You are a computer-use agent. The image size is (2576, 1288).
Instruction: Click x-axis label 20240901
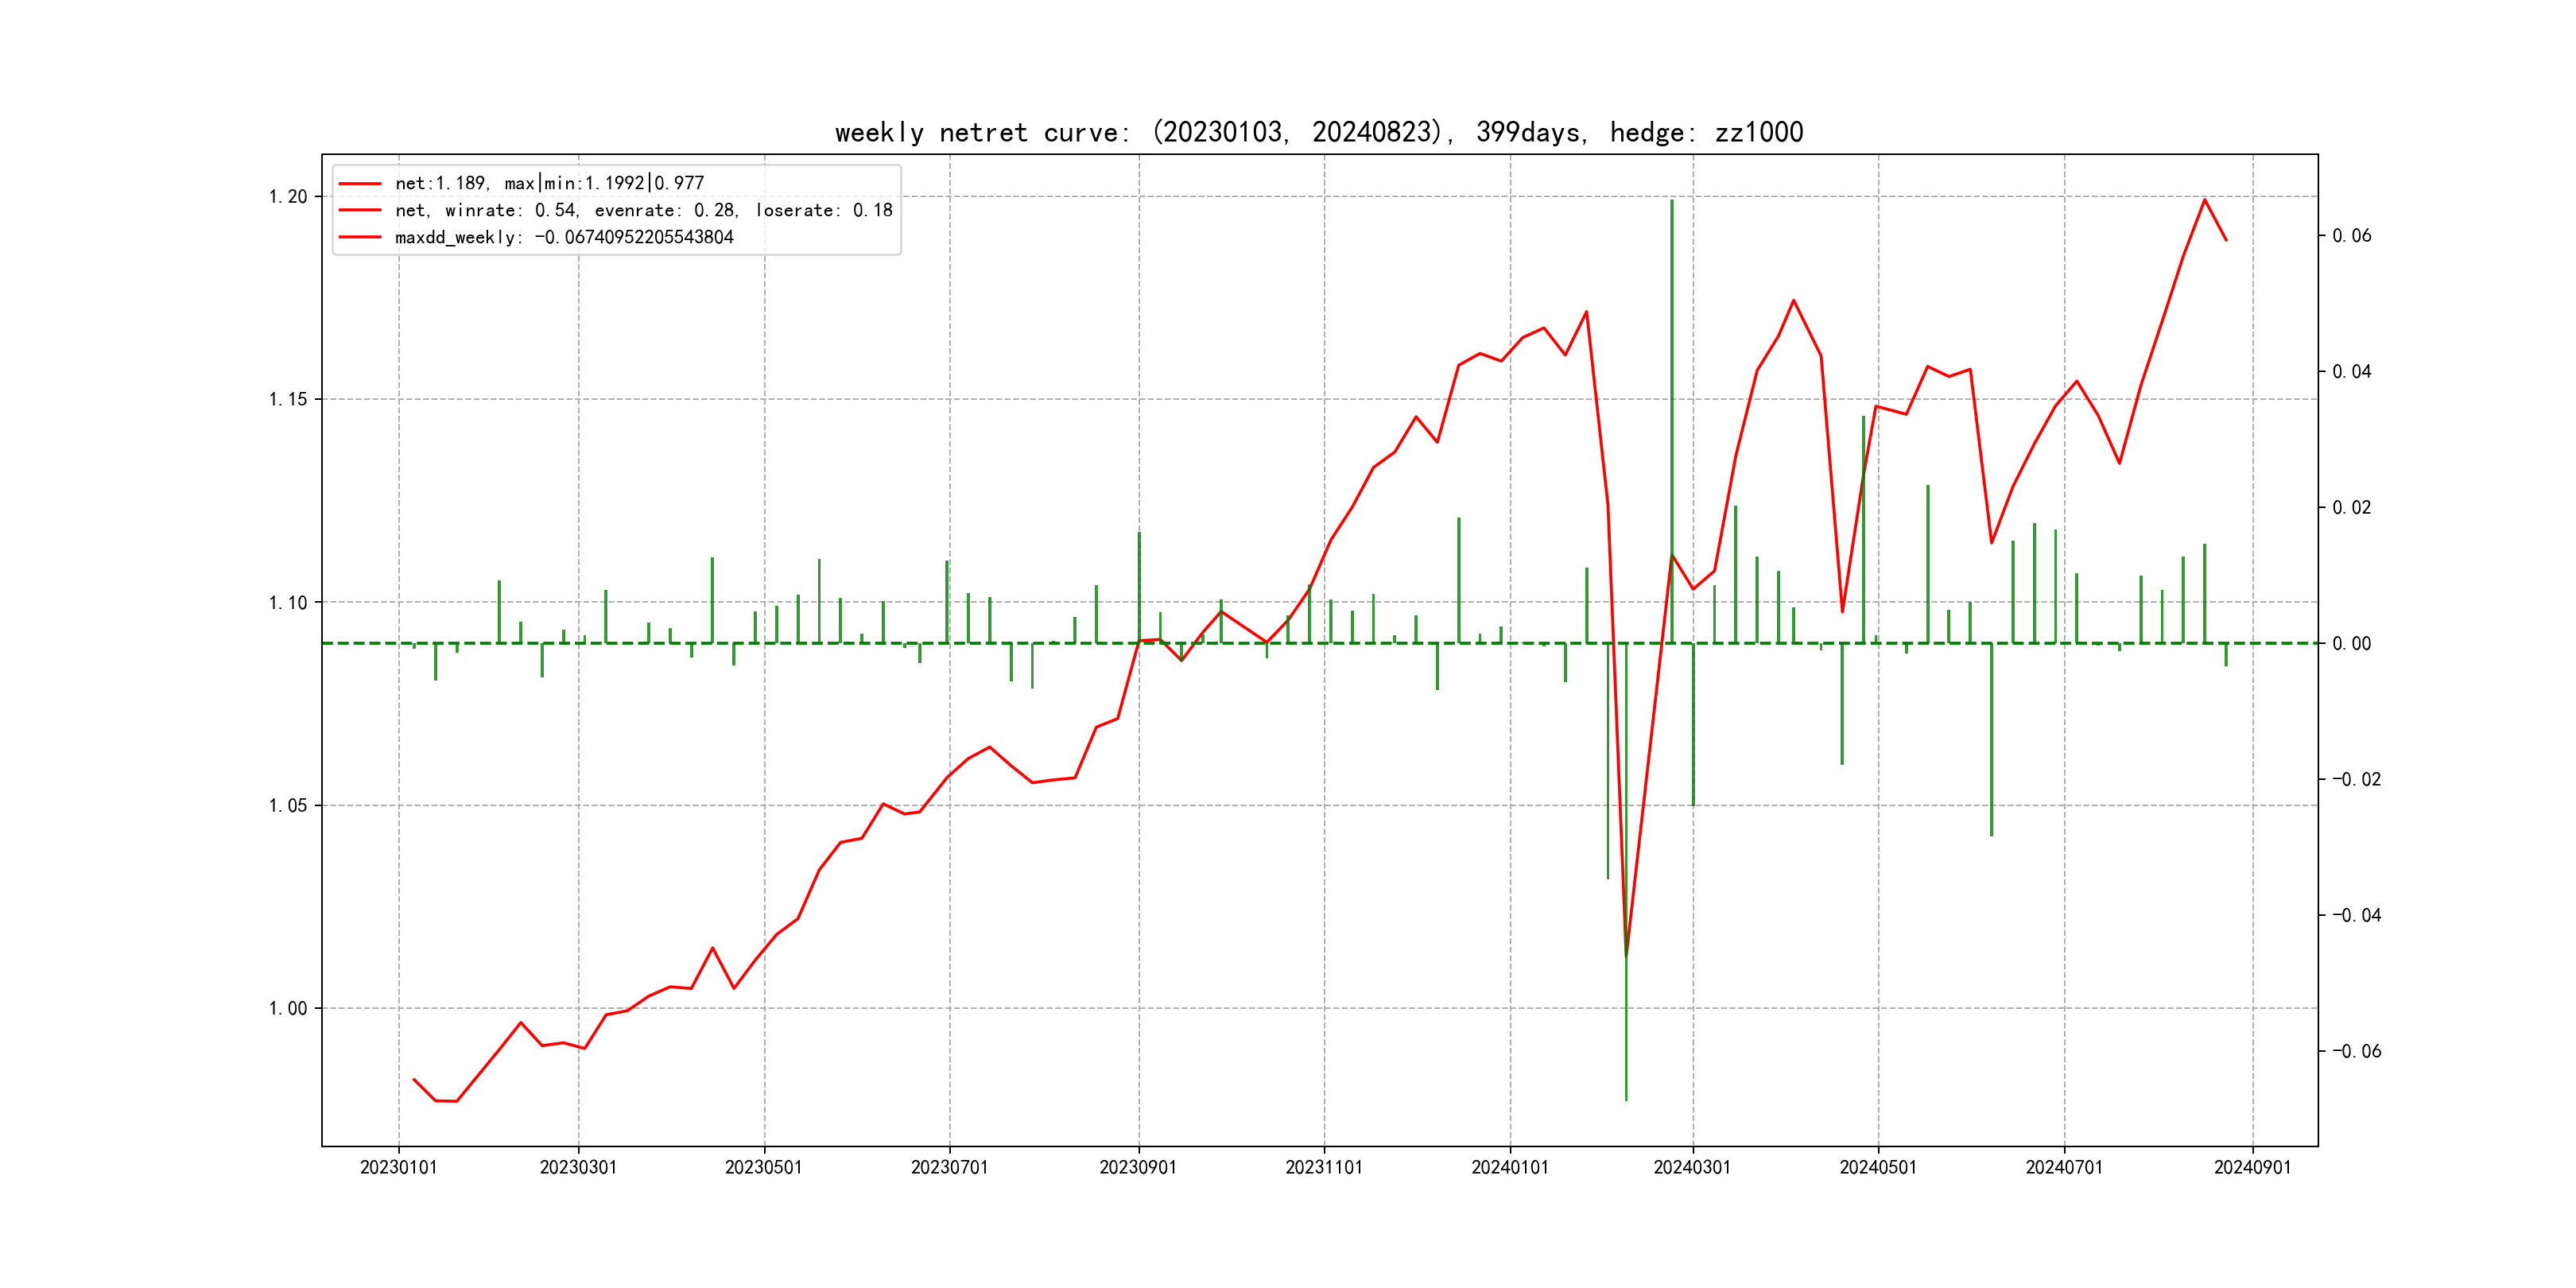tap(2252, 1167)
